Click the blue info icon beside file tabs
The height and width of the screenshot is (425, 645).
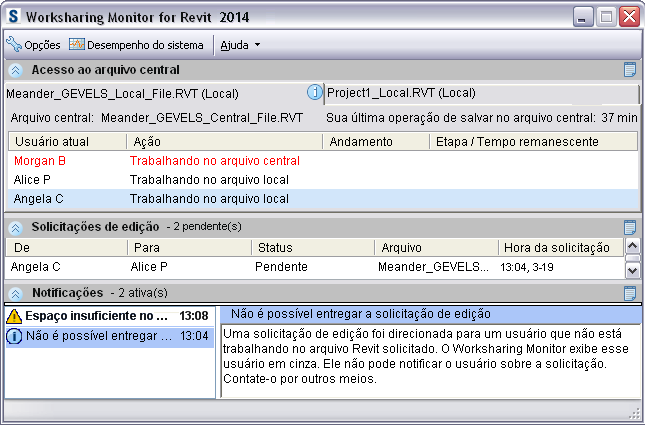coord(315,92)
